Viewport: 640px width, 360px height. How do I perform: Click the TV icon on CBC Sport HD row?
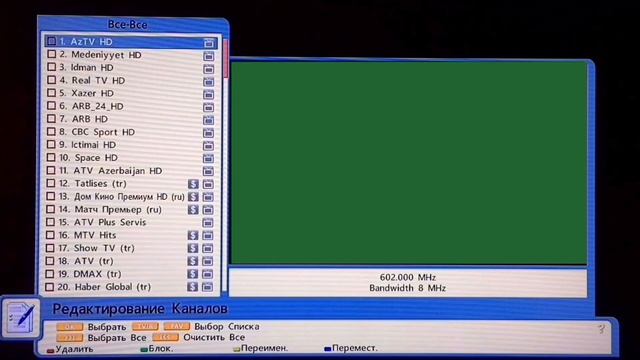[x=209, y=133]
